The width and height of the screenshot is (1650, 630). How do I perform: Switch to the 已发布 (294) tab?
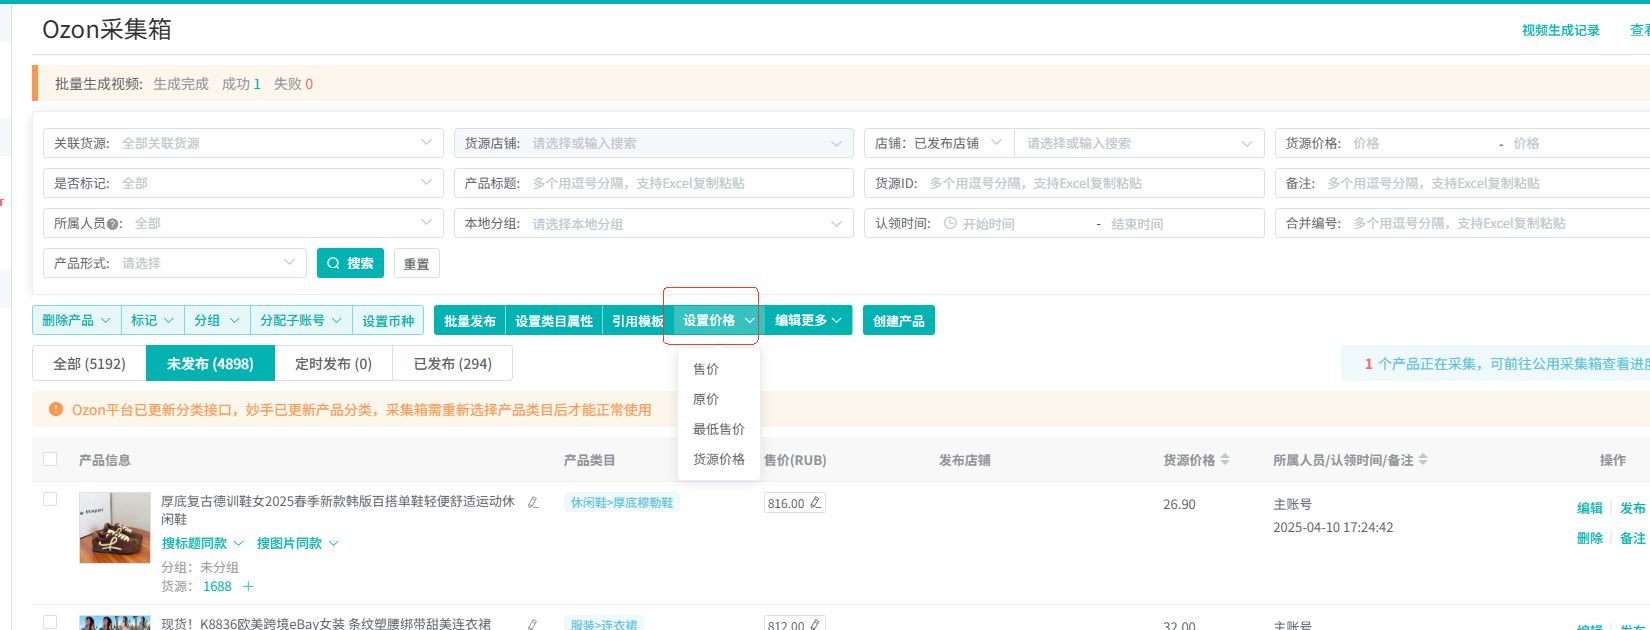(453, 363)
